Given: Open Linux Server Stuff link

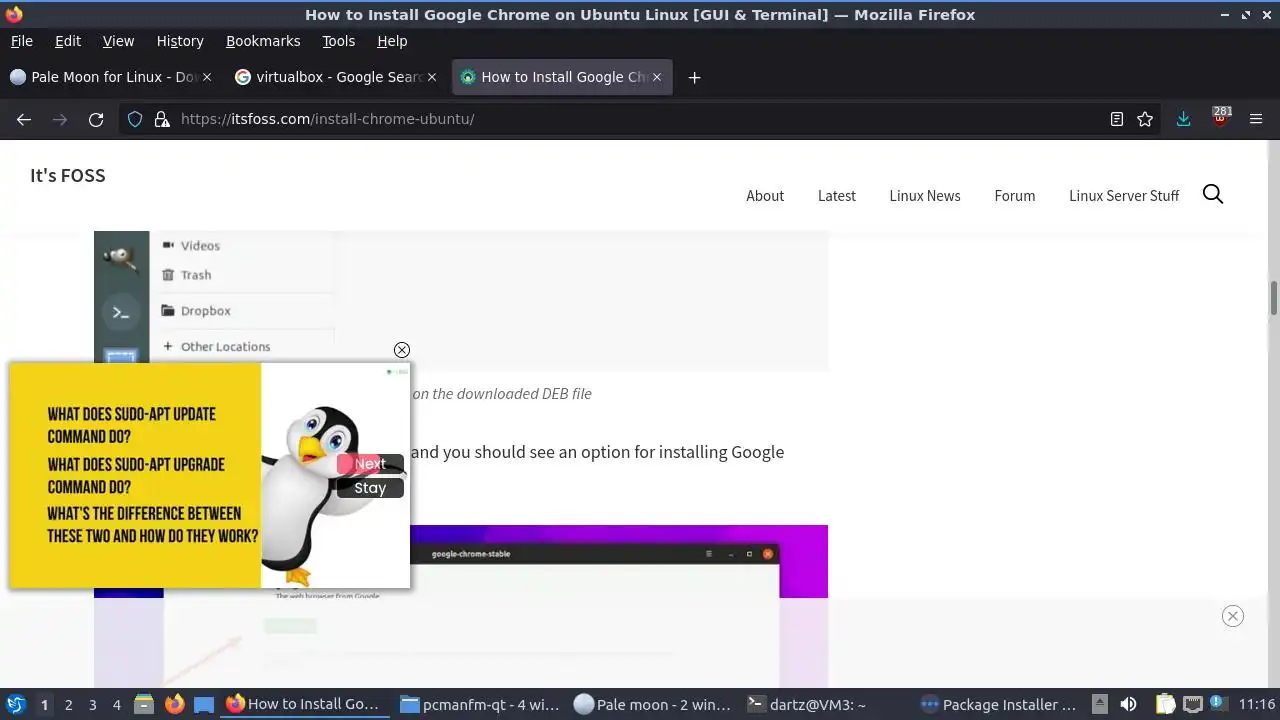Looking at the screenshot, I should tap(1124, 196).
